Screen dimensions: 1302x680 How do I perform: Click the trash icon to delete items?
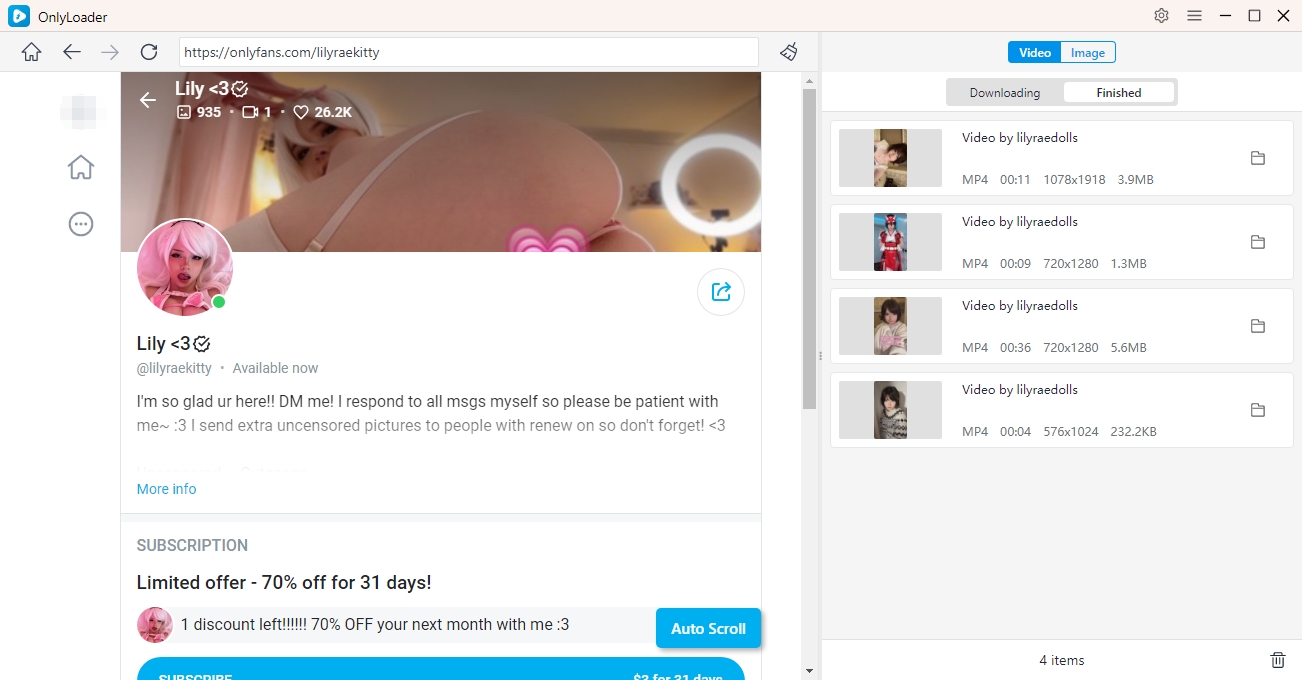(x=1277, y=660)
